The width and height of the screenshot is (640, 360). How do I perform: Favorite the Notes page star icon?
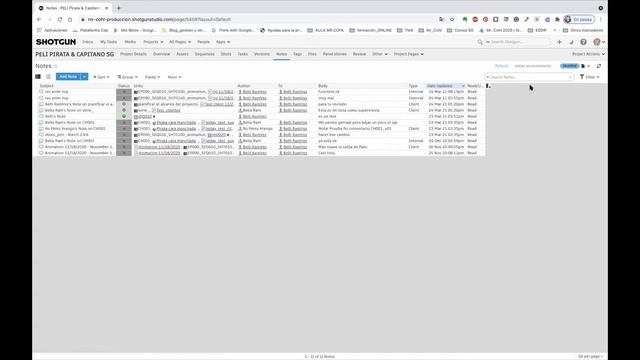56,66
